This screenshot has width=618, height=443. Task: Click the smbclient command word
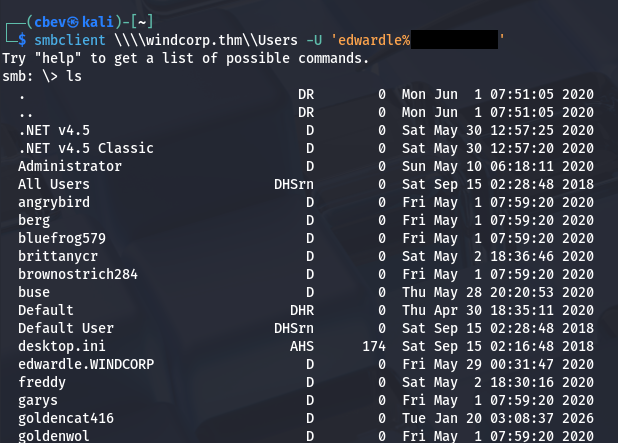[61, 39]
